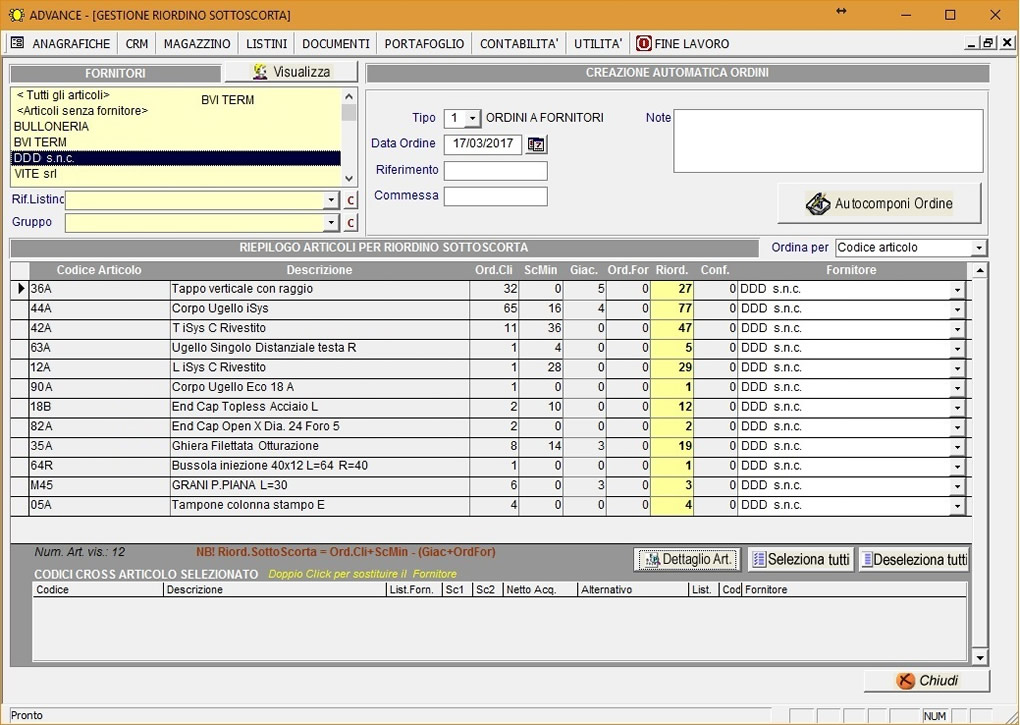Click the inner window minimize icon
Viewport: 1020px width, 725px height.
pyautogui.click(x=972, y=43)
